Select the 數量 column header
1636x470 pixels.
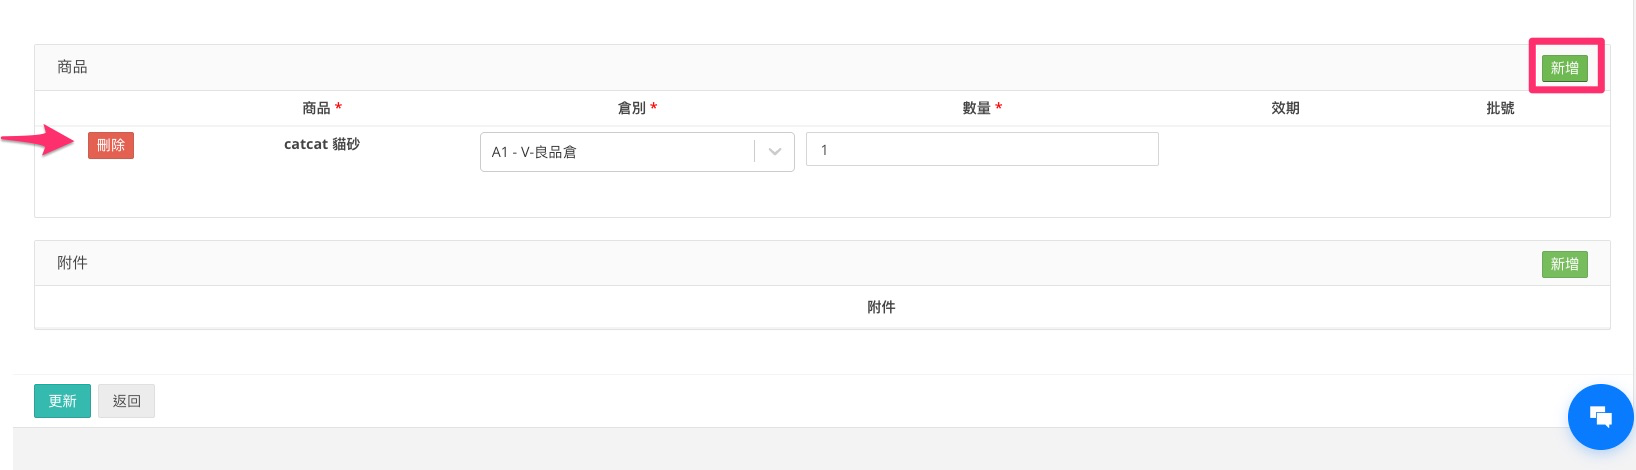(976, 108)
